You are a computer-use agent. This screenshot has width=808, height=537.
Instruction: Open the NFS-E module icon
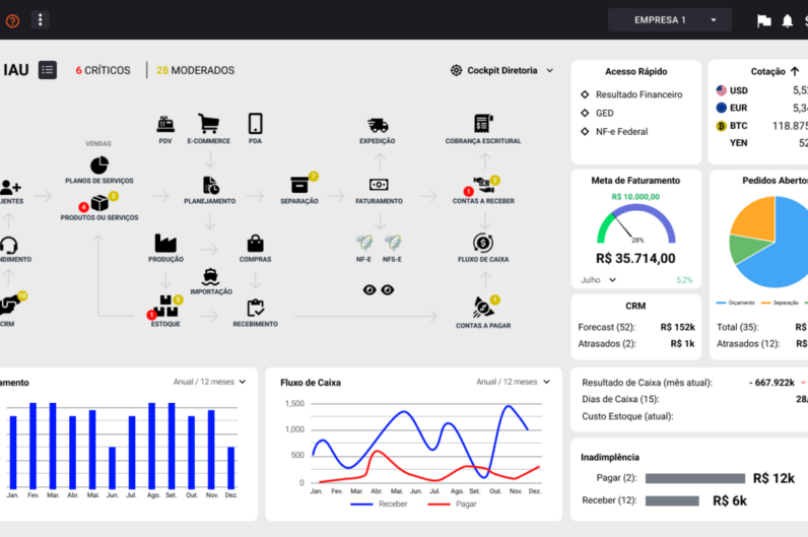(x=392, y=242)
